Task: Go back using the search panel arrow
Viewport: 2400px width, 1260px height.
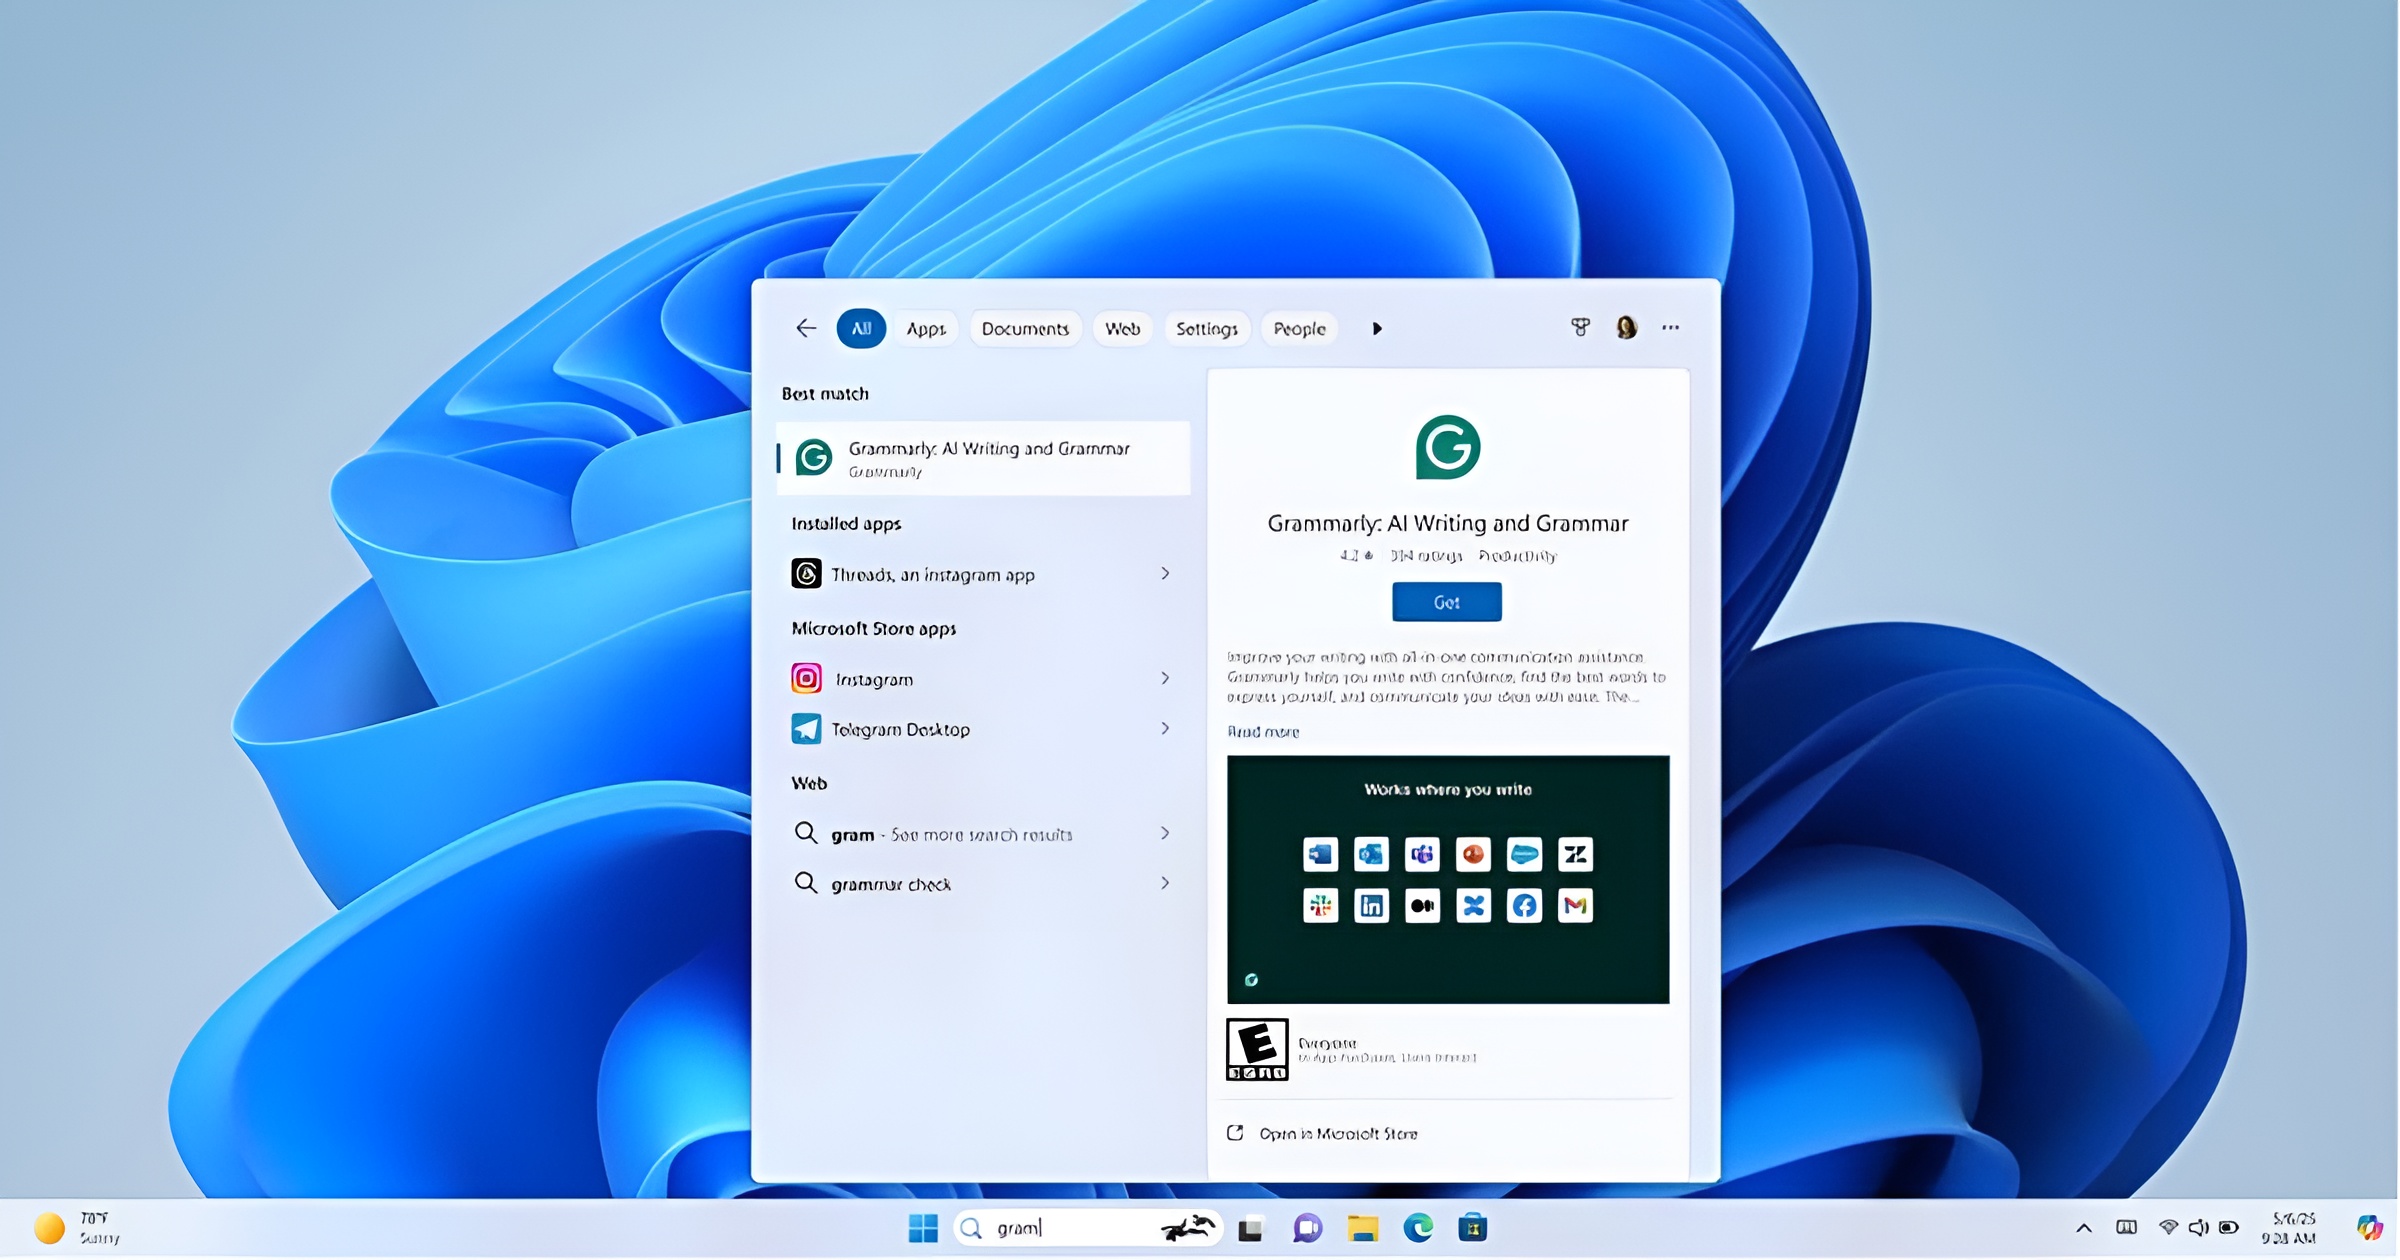Action: tap(806, 328)
